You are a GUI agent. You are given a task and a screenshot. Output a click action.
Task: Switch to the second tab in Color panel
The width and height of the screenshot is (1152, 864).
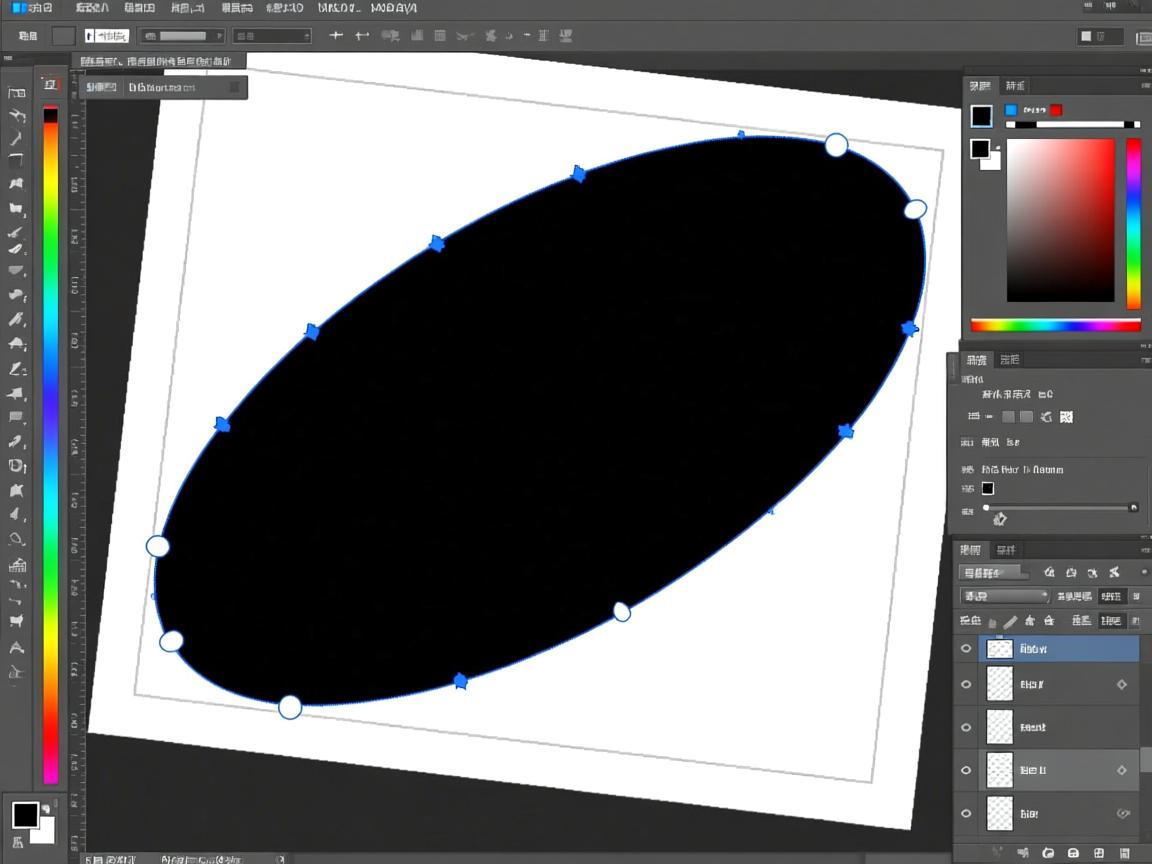pyautogui.click(x=1015, y=86)
